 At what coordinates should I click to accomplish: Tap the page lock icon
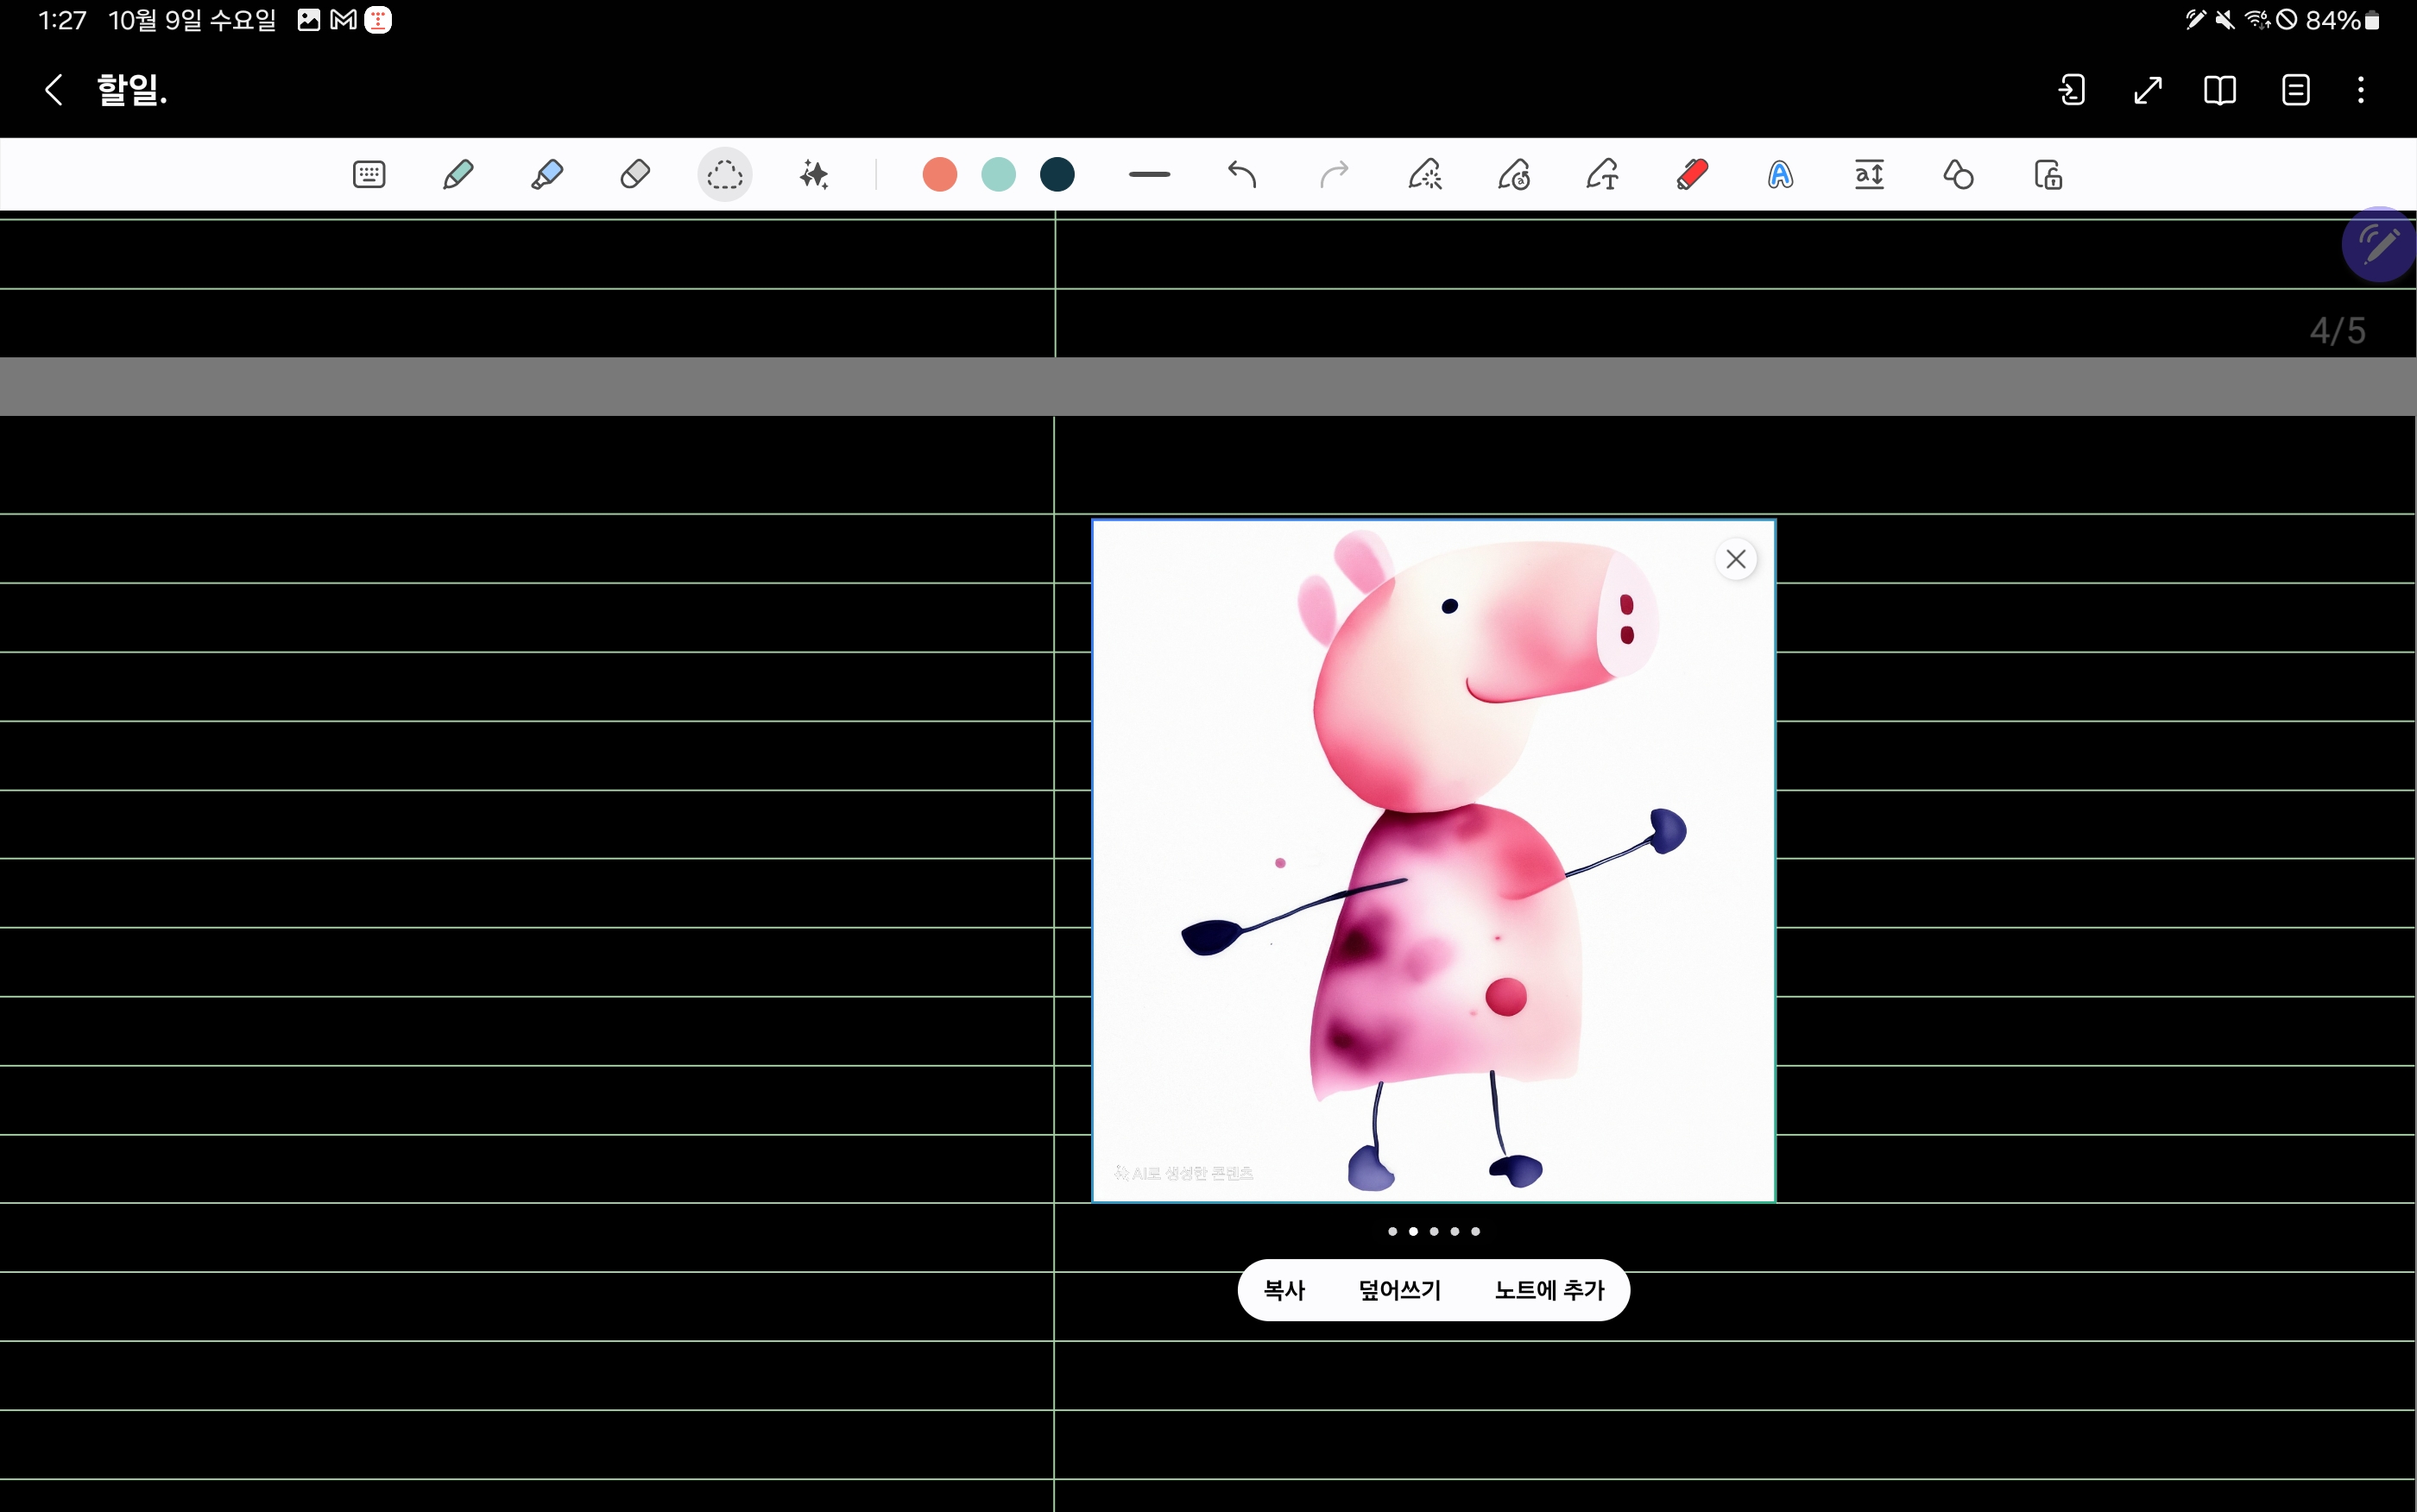(x=2048, y=175)
